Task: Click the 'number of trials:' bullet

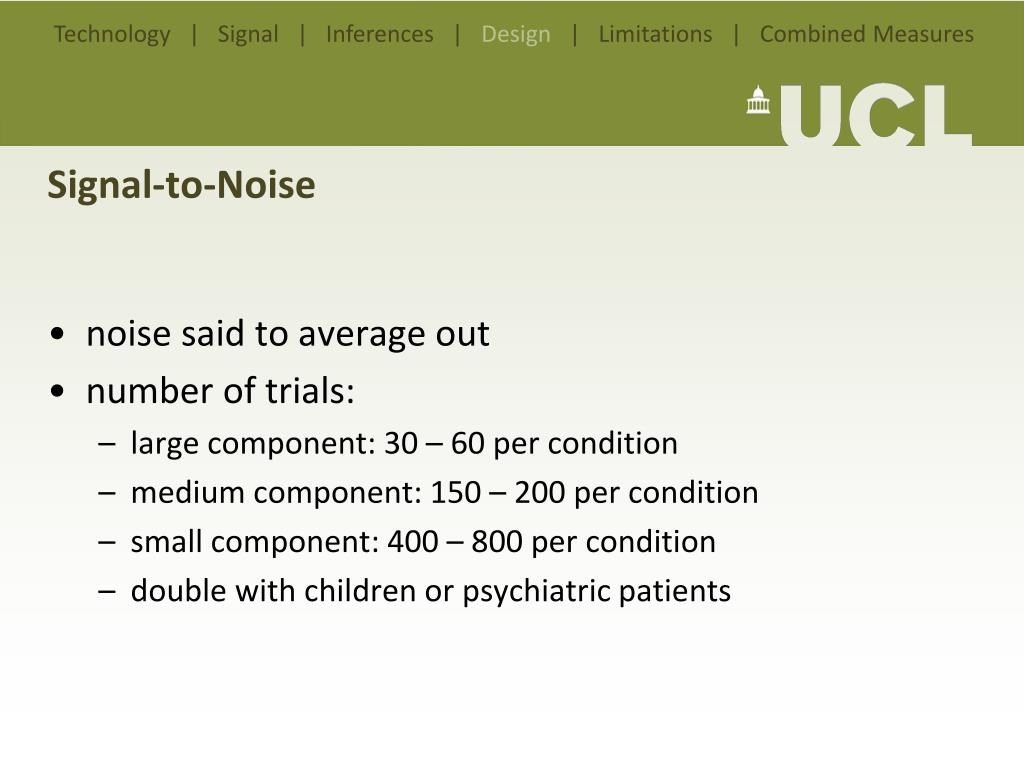Action: click(x=220, y=391)
